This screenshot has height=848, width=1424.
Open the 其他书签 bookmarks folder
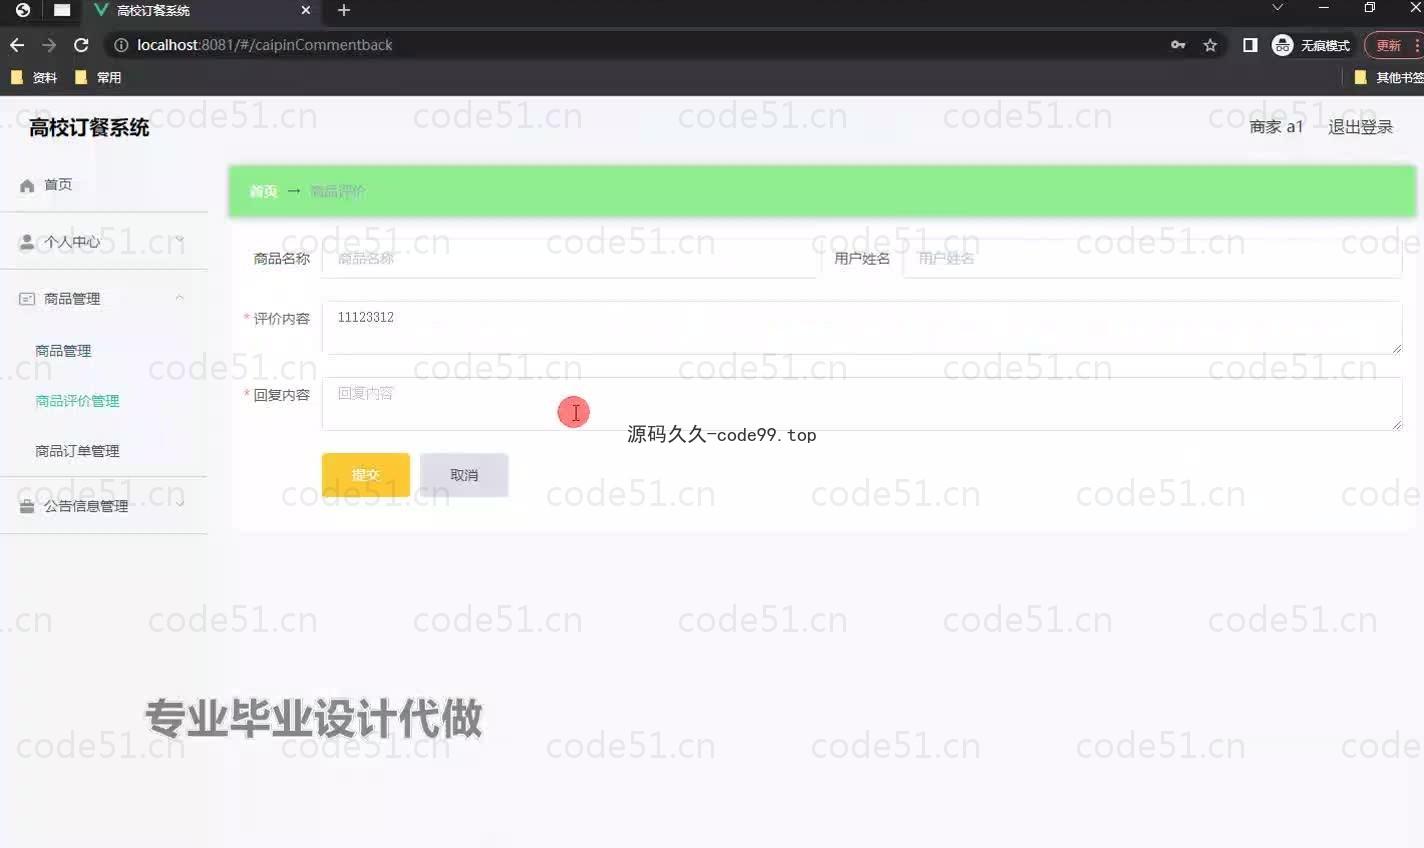pos(1388,77)
